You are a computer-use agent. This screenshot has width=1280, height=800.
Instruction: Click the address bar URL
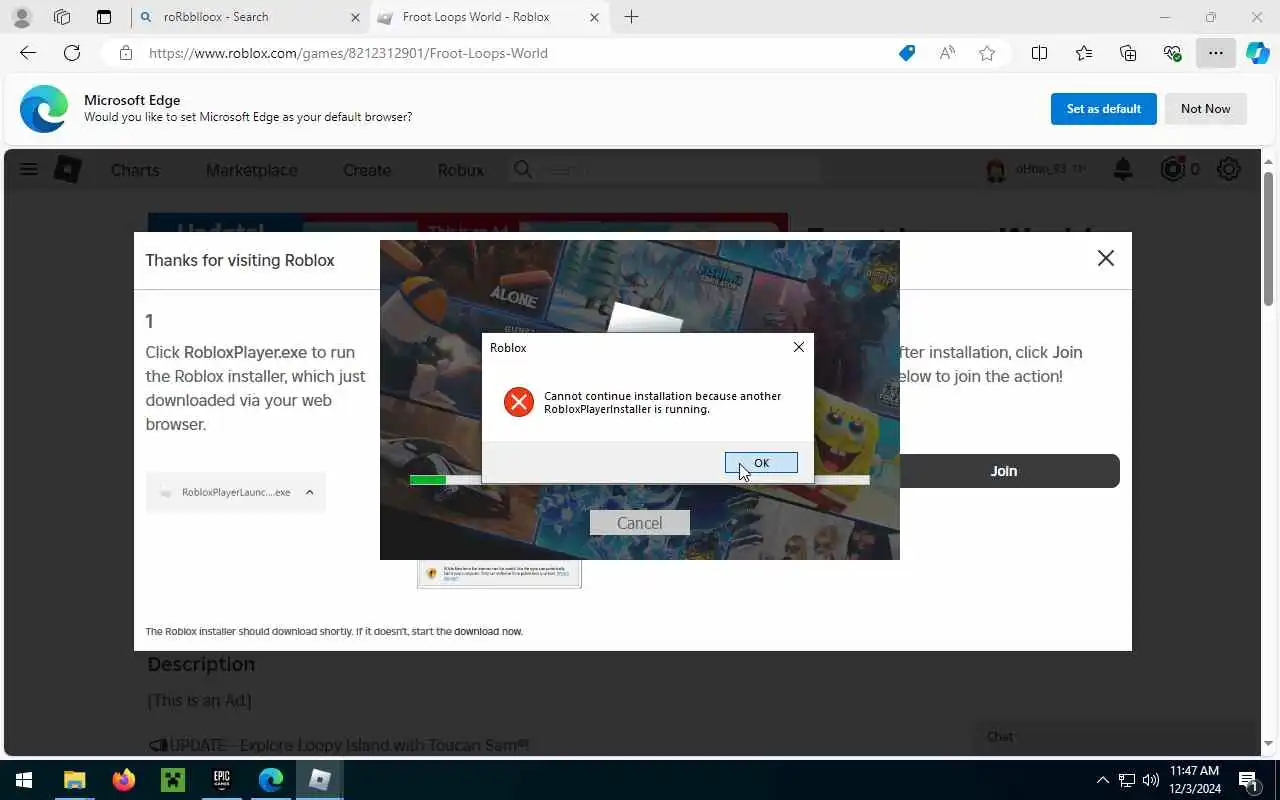point(348,53)
